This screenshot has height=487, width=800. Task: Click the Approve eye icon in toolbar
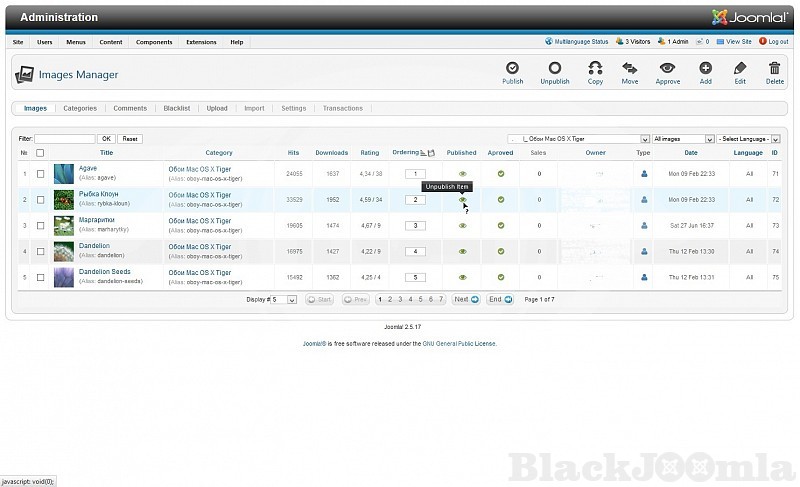(667, 68)
